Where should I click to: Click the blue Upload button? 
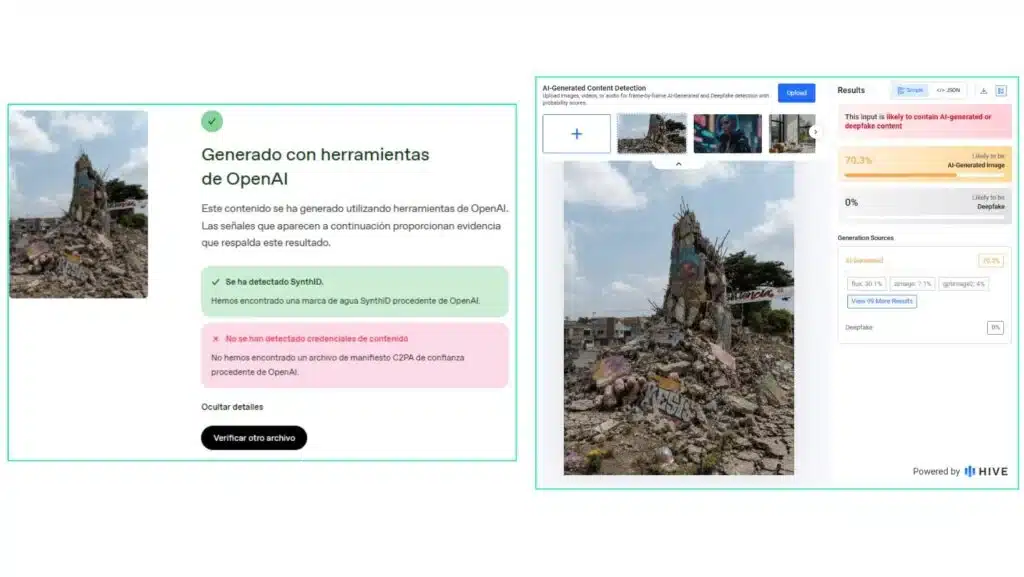[796, 93]
